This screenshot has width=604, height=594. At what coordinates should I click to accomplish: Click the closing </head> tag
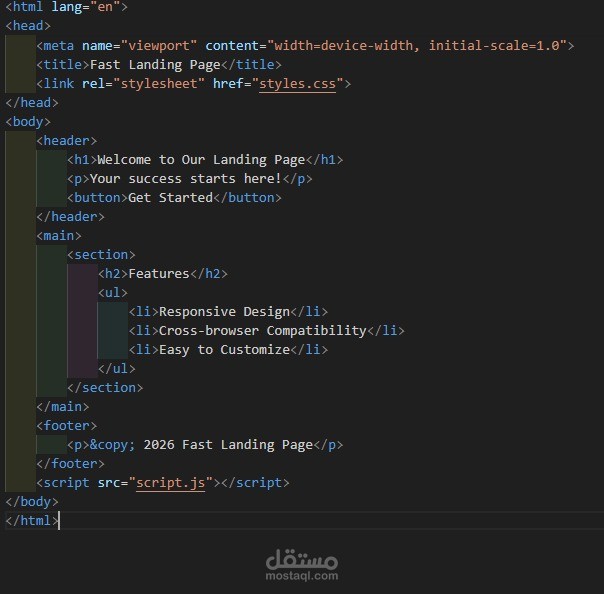click(x=32, y=103)
